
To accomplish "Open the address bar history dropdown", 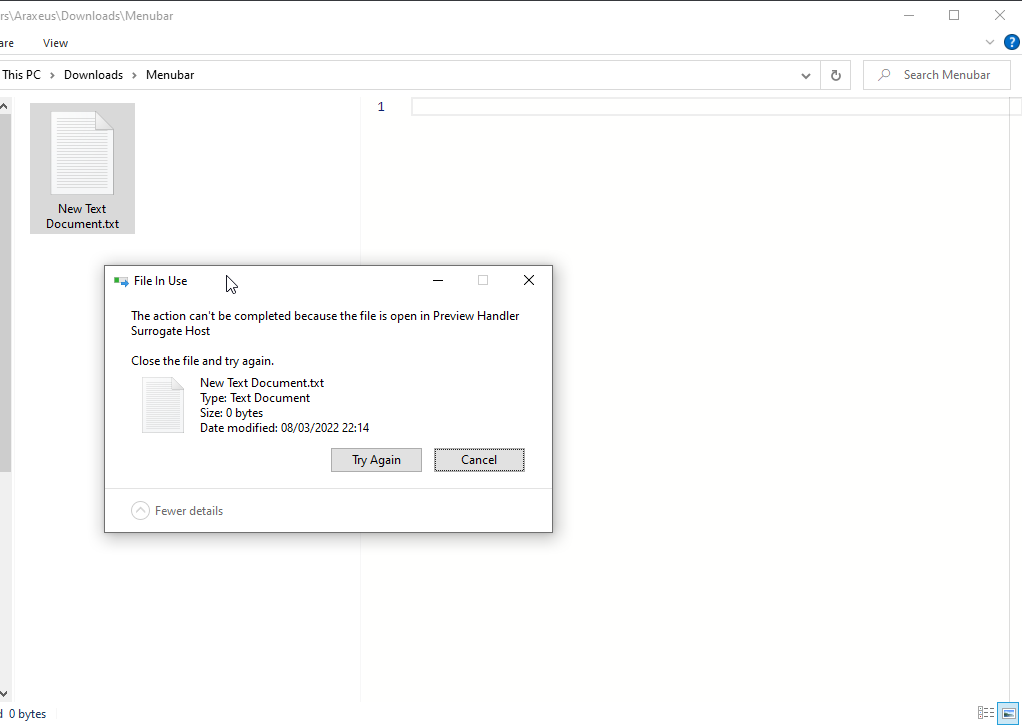I will [x=805, y=74].
